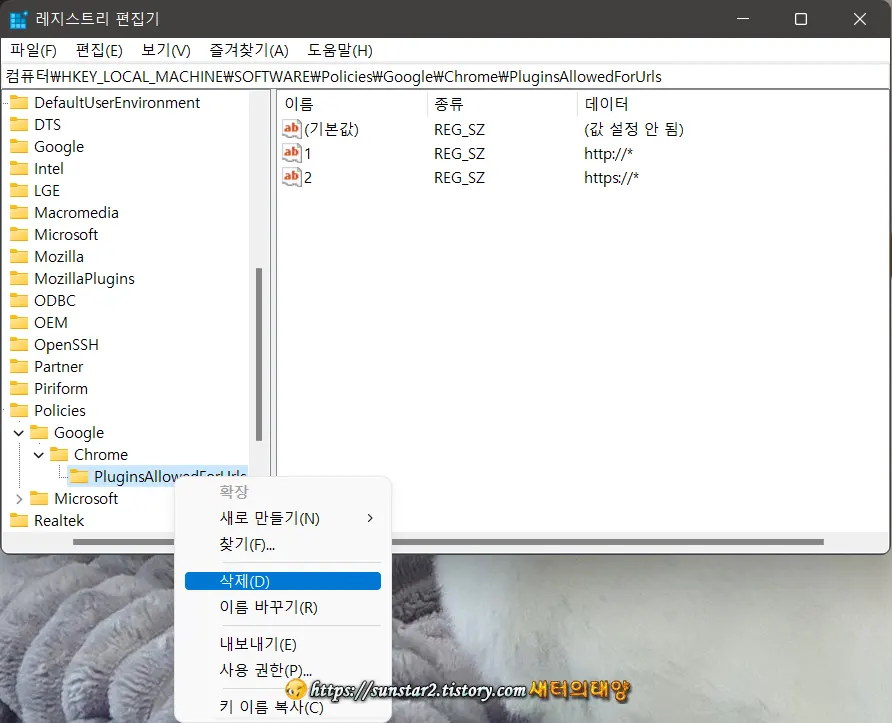Click the Piriform folder icon
The height and width of the screenshot is (723, 892).
pos(19,389)
